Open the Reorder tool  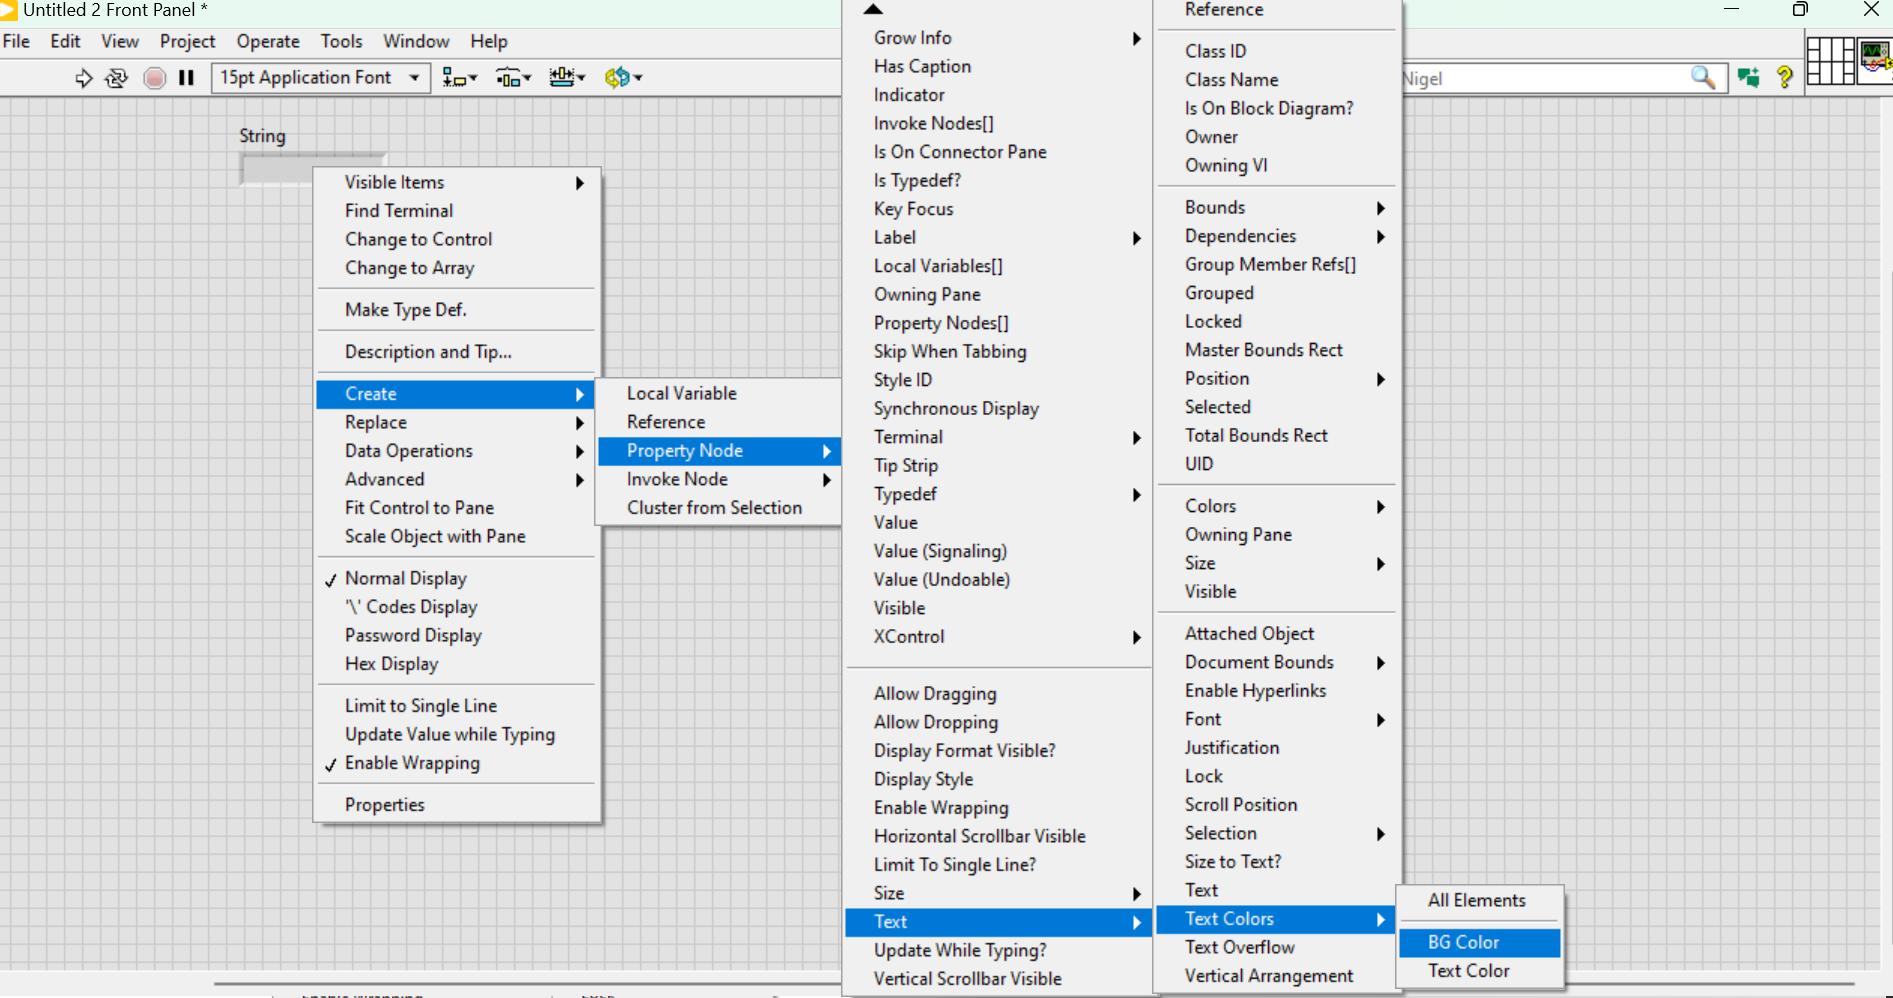(622, 78)
